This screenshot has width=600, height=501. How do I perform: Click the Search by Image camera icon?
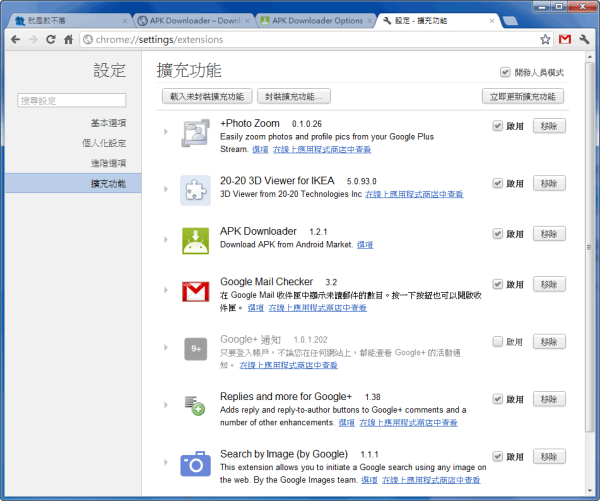[x=195, y=463]
